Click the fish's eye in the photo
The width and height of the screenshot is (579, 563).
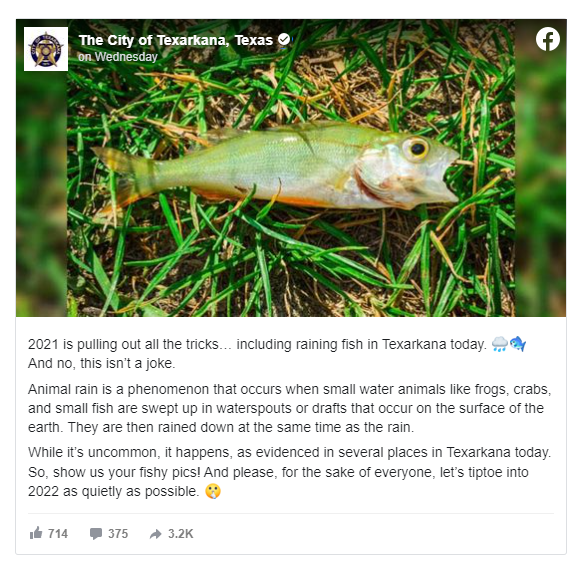pos(417,148)
